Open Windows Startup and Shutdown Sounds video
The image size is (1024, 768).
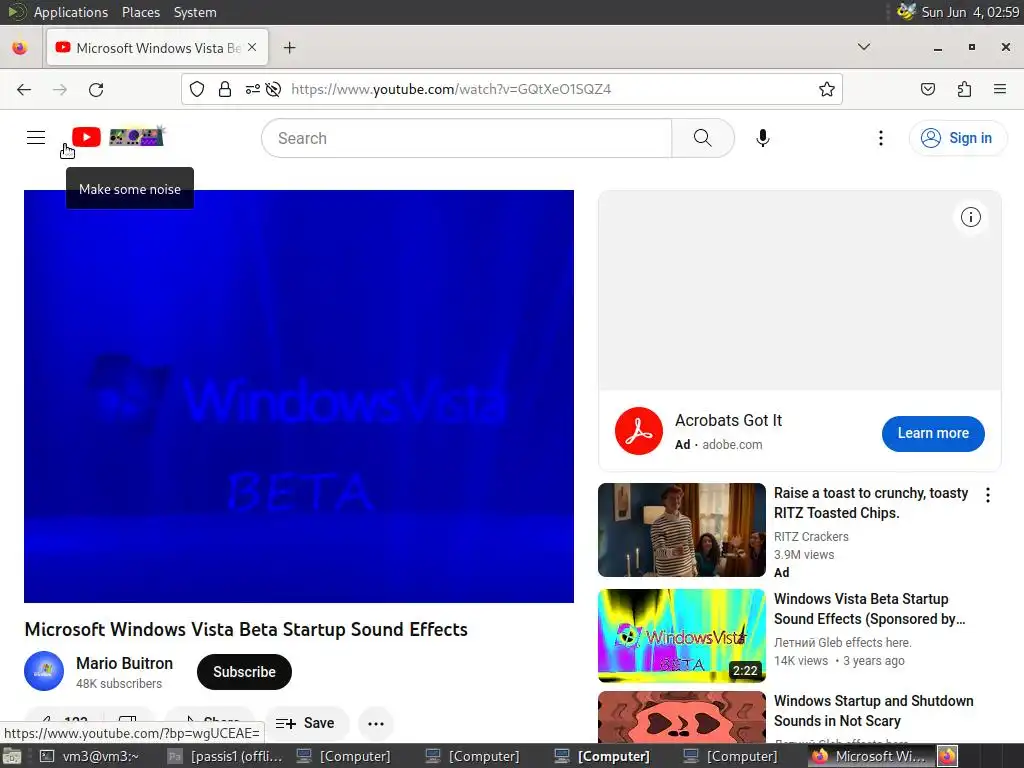pos(873,711)
